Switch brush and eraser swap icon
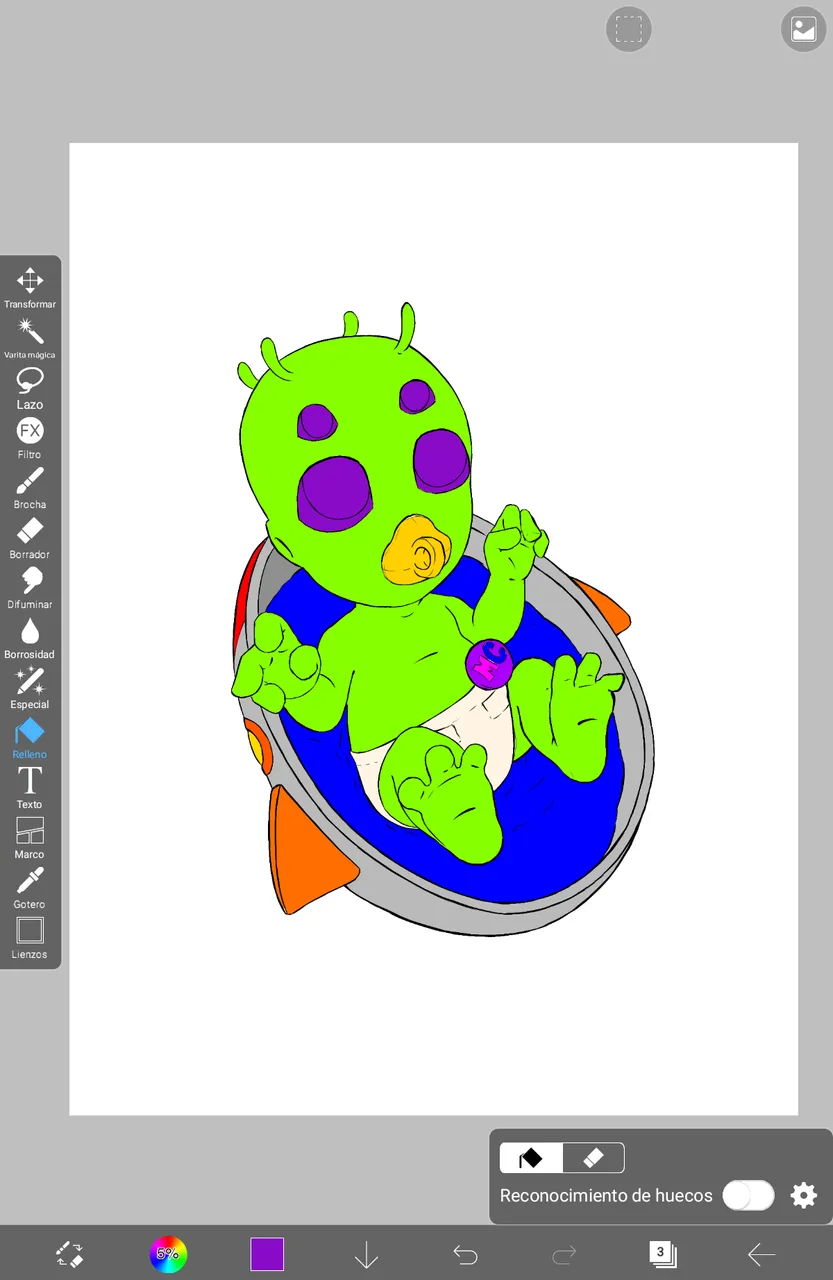Screen dimensions: 833x1280 (69, 1254)
